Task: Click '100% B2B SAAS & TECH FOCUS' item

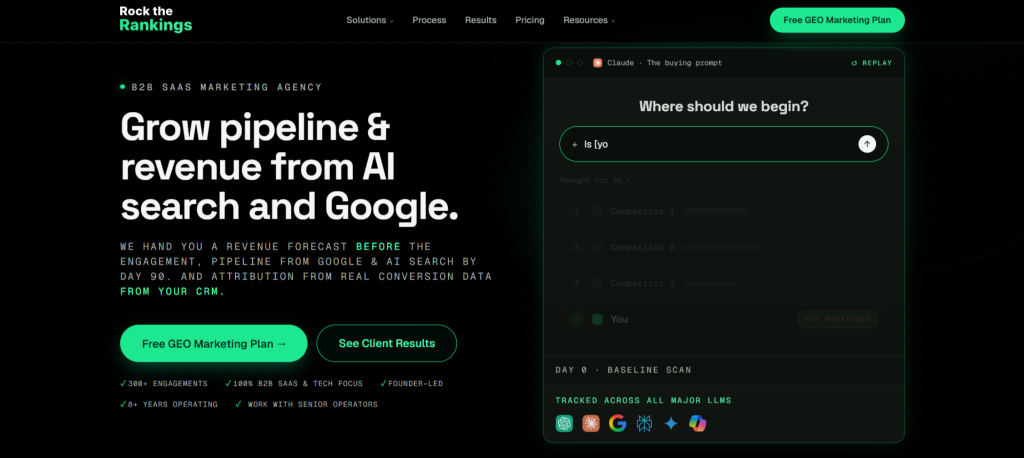Action: click(x=294, y=384)
